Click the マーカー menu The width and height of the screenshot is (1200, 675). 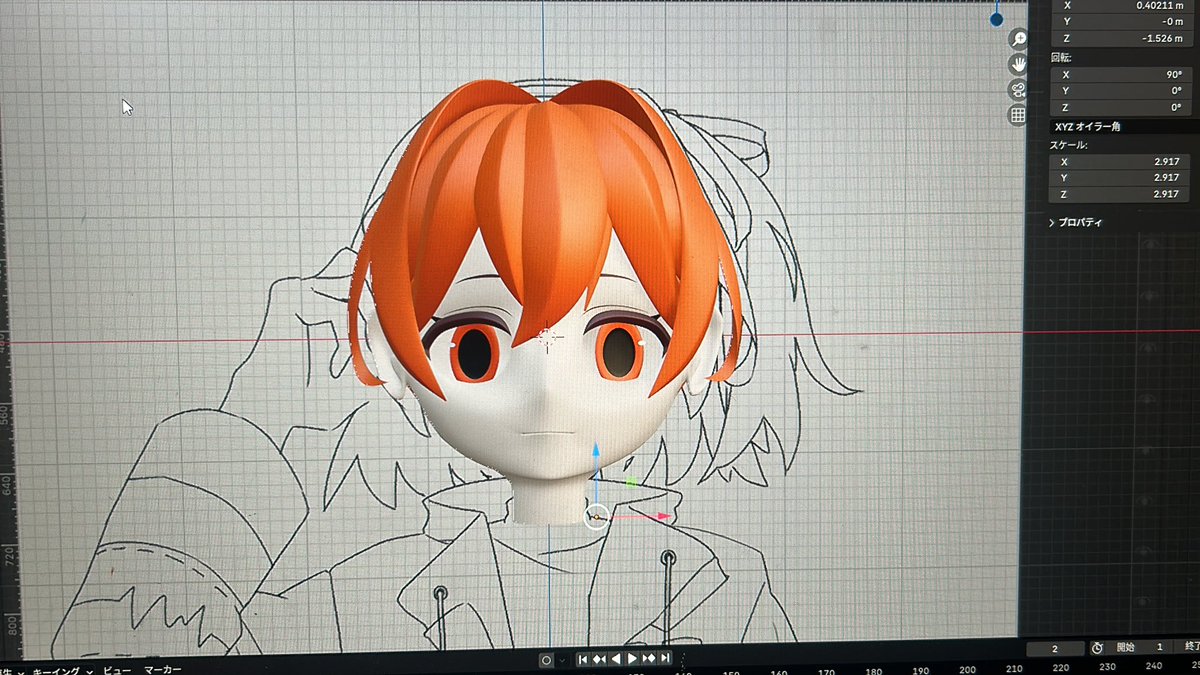pyautogui.click(x=163, y=667)
